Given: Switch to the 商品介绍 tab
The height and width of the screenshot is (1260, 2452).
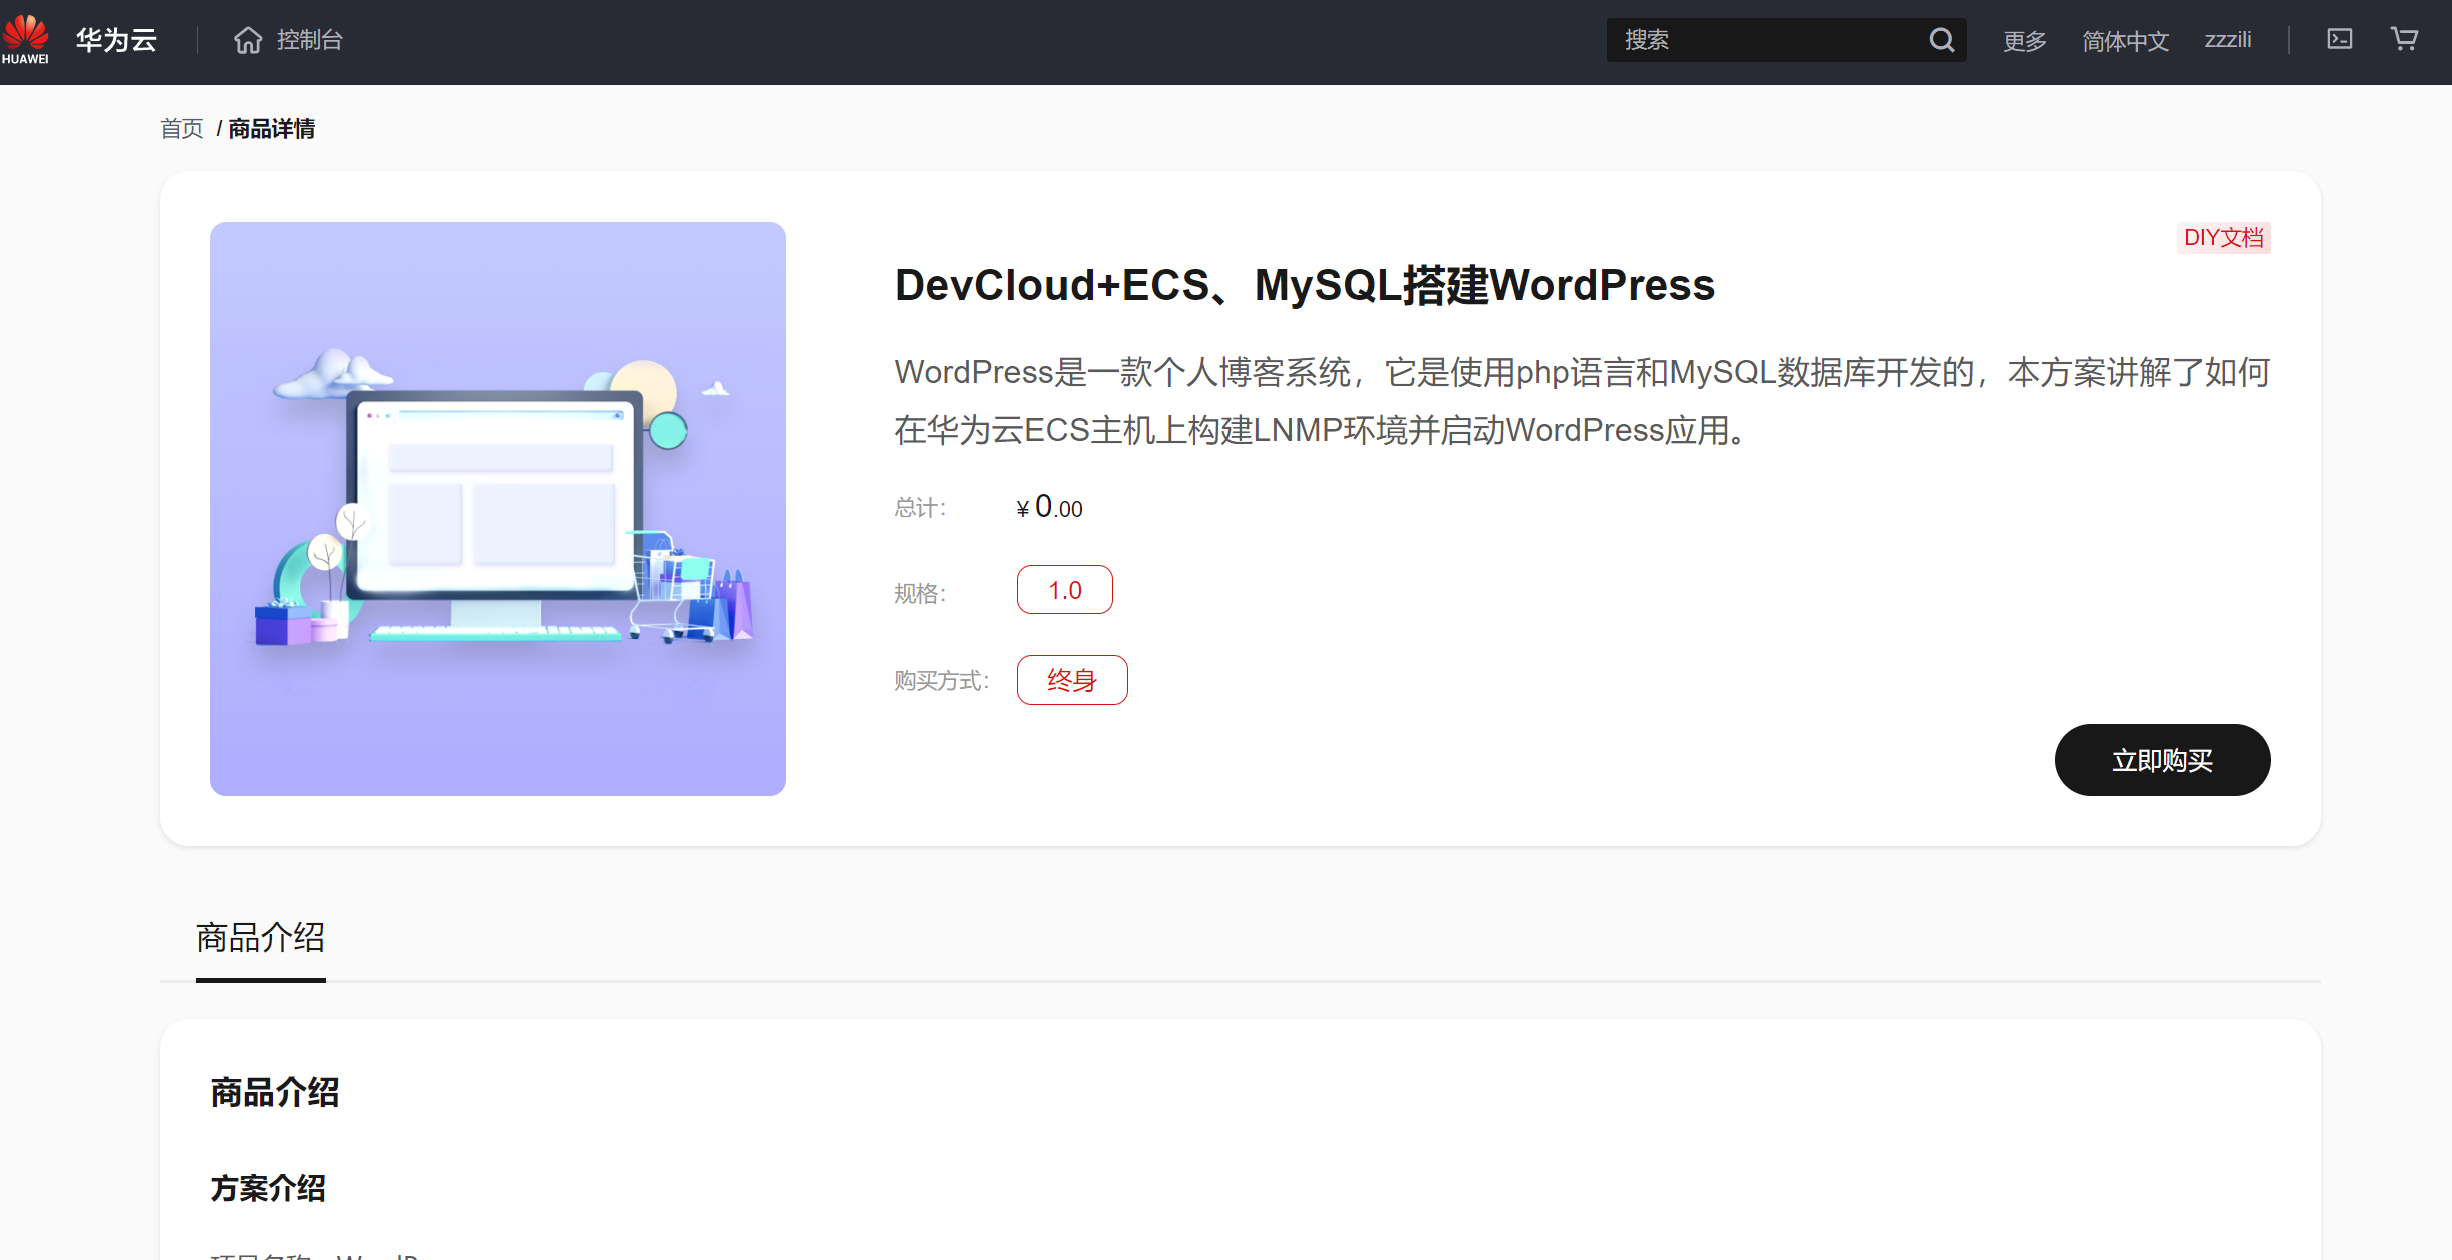Looking at the screenshot, I should 260,938.
